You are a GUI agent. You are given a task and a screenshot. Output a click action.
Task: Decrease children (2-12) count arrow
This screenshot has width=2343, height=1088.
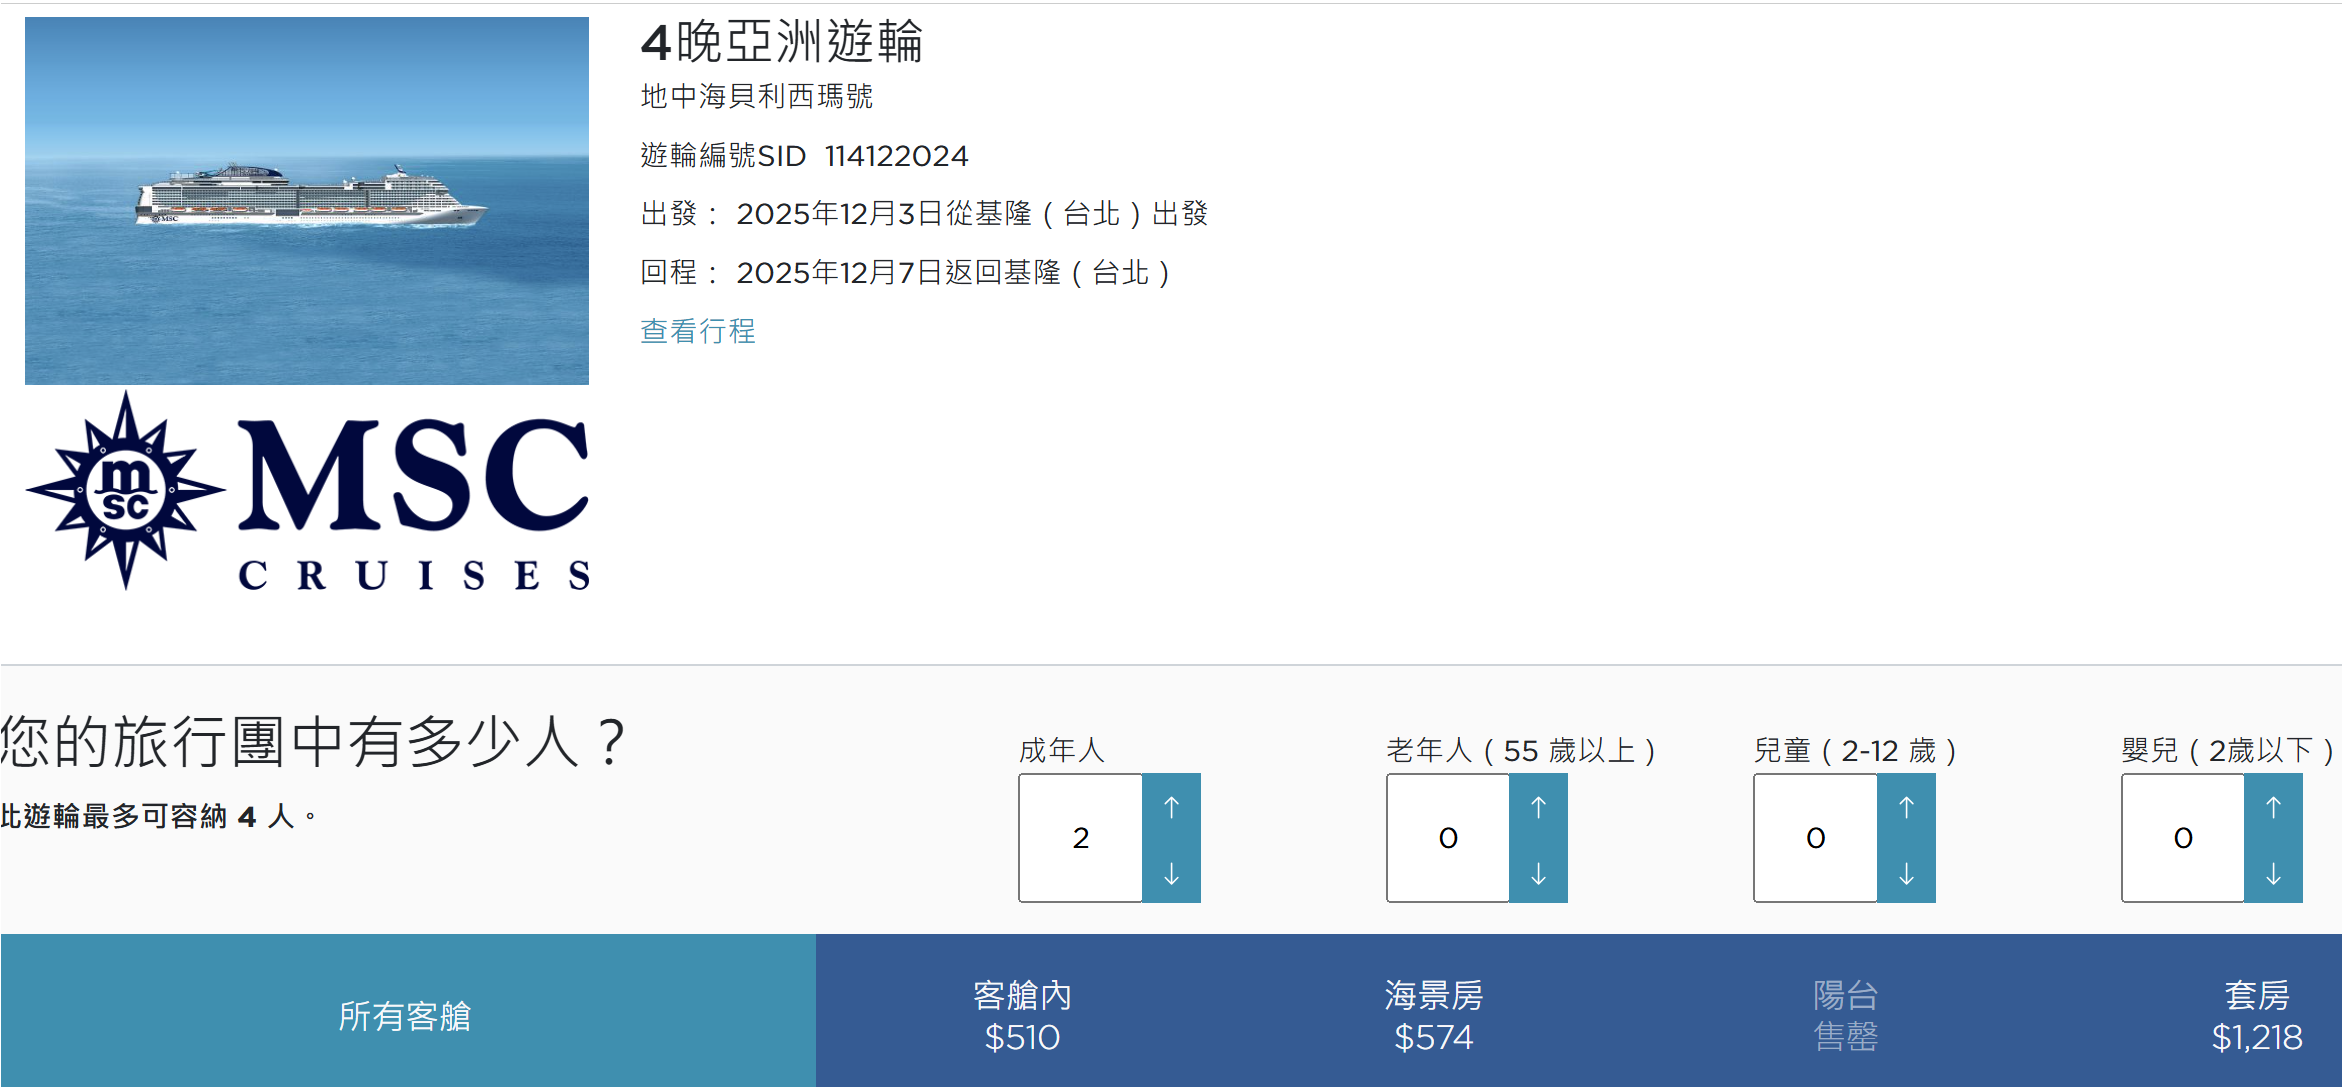[1906, 873]
